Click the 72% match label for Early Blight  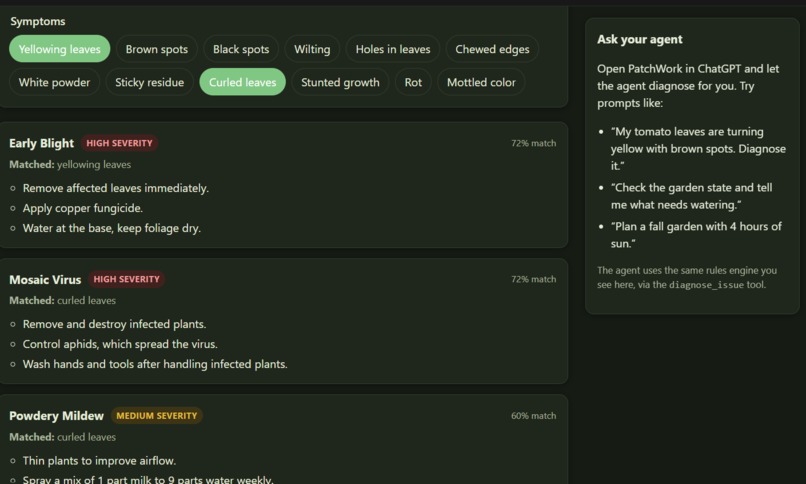pos(534,143)
